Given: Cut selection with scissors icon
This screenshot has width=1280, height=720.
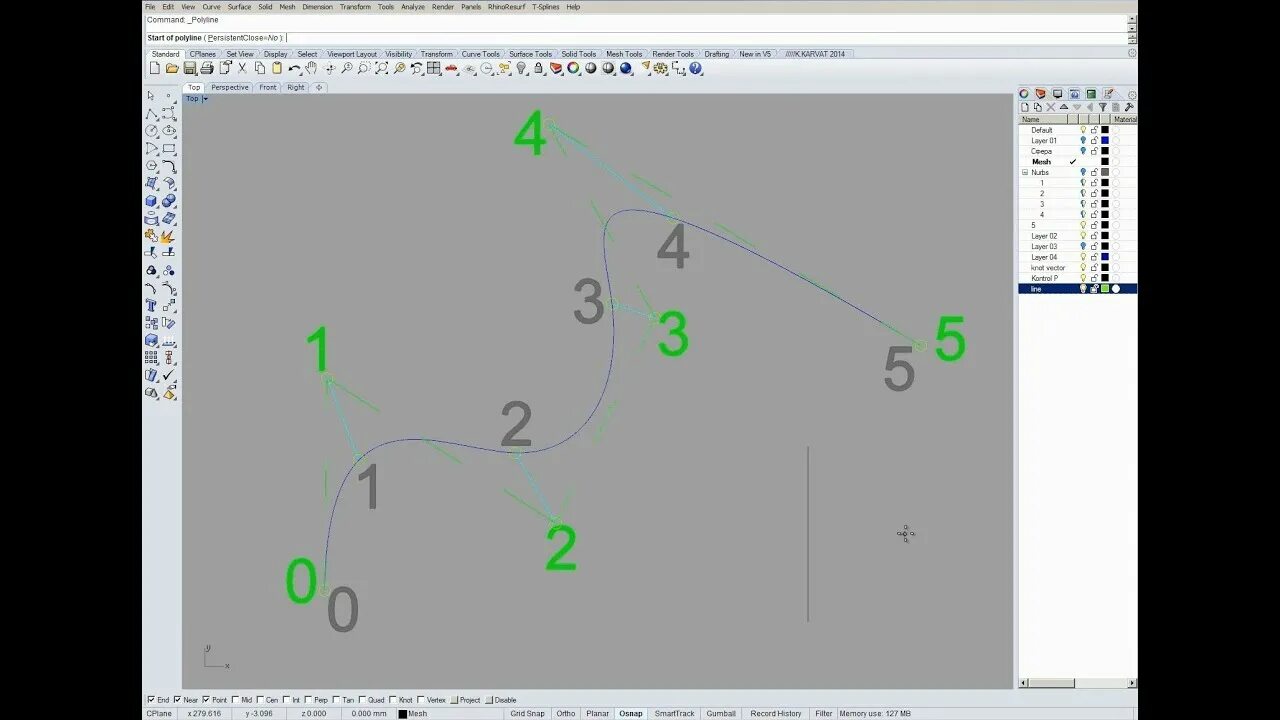Looking at the screenshot, I should [x=242, y=68].
